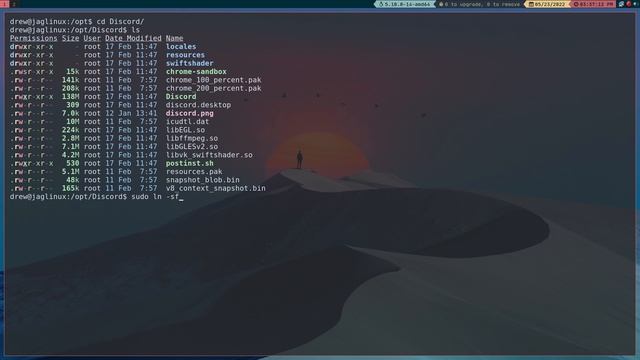Open the package updates module showing upgrades
Viewport: 640px width, 360px height.
point(479,4)
